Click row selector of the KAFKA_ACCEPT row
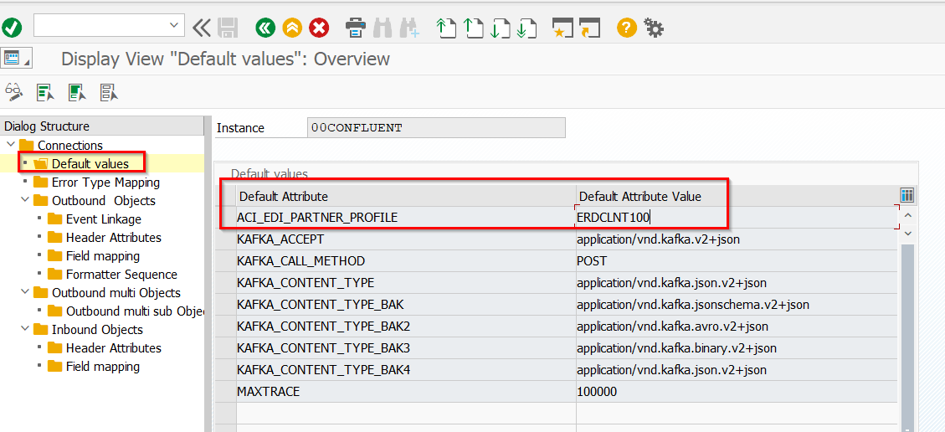Viewport: 945px width, 432px height. coord(226,239)
